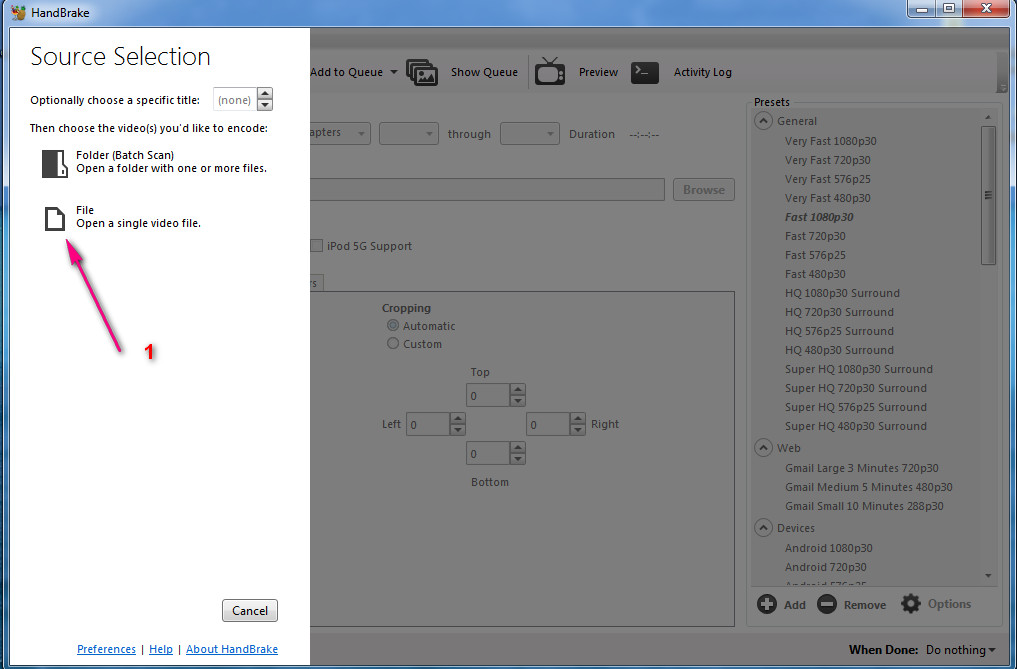Click the presets scrollbar down arrow
The image size is (1017, 669).
[x=988, y=576]
